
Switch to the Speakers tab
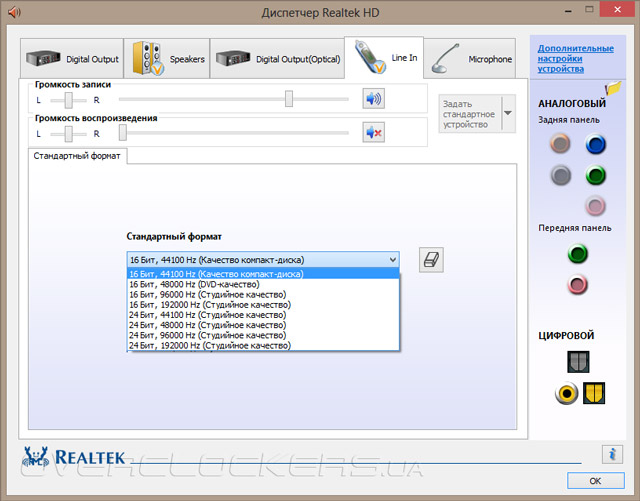[167, 59]
